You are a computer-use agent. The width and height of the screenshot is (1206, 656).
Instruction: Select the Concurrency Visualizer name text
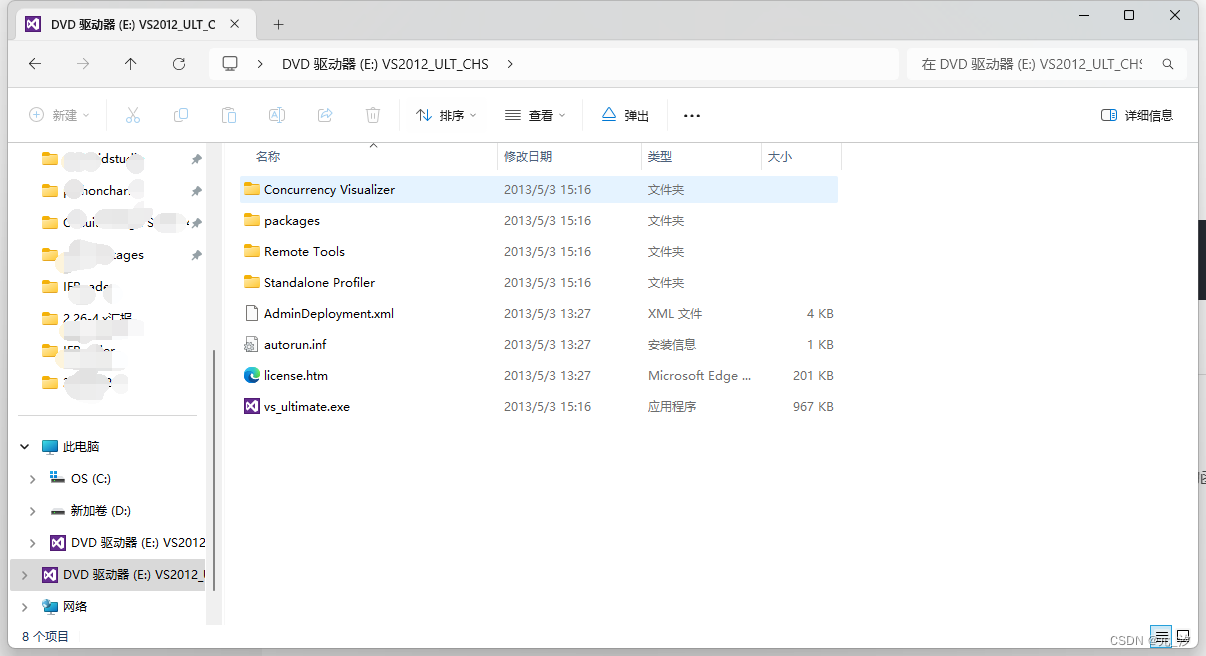[329, 189]
